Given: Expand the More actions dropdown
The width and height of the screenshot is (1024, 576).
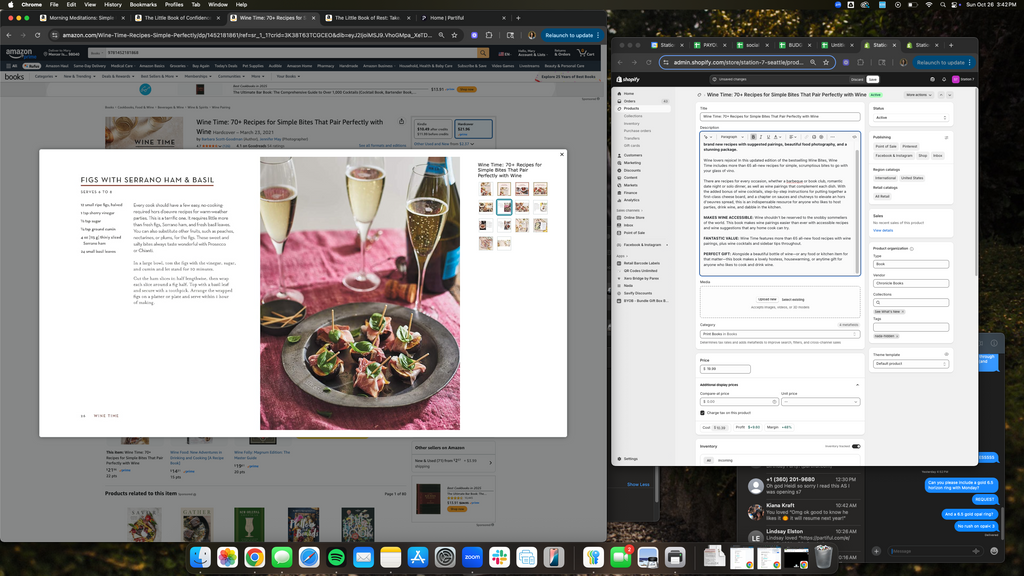Looking at the screenshot, I should [917, 95].
